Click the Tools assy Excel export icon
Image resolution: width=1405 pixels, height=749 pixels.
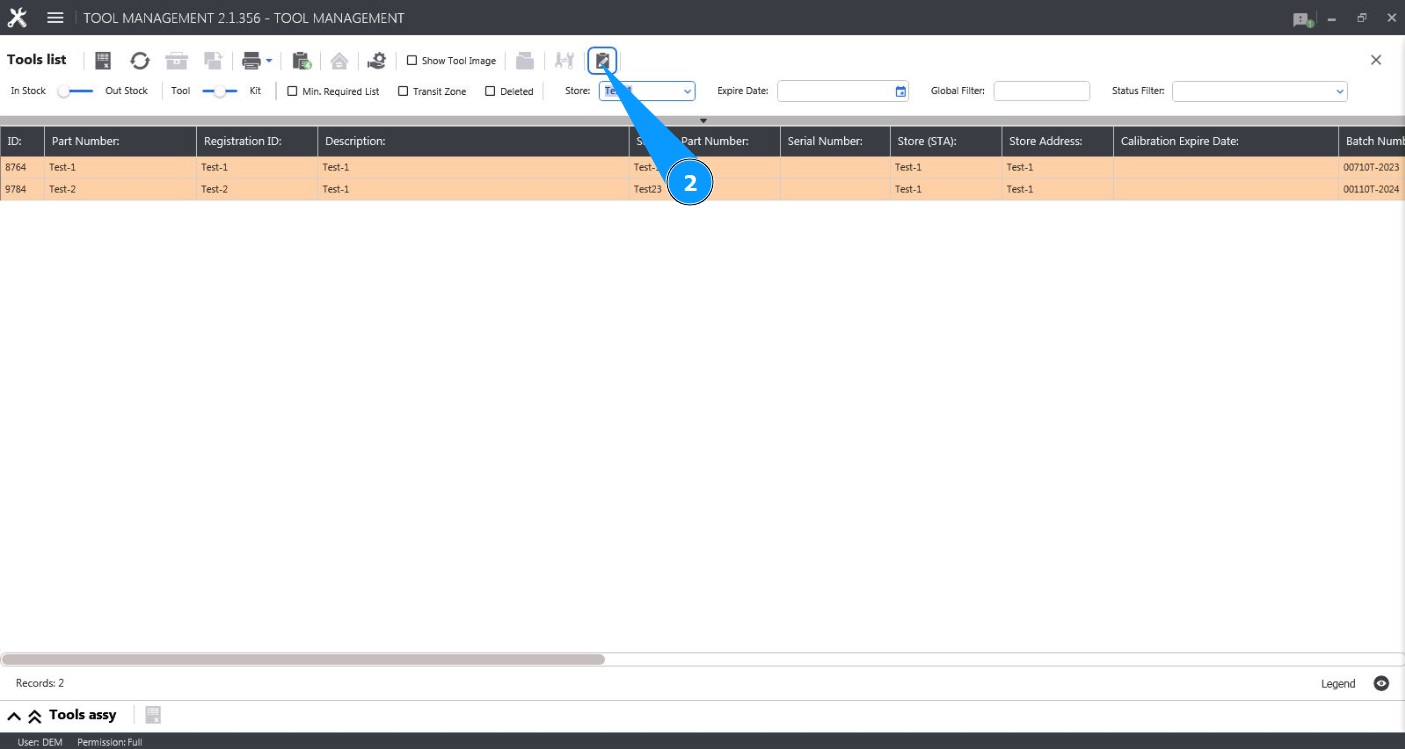(x=153, y=715)
